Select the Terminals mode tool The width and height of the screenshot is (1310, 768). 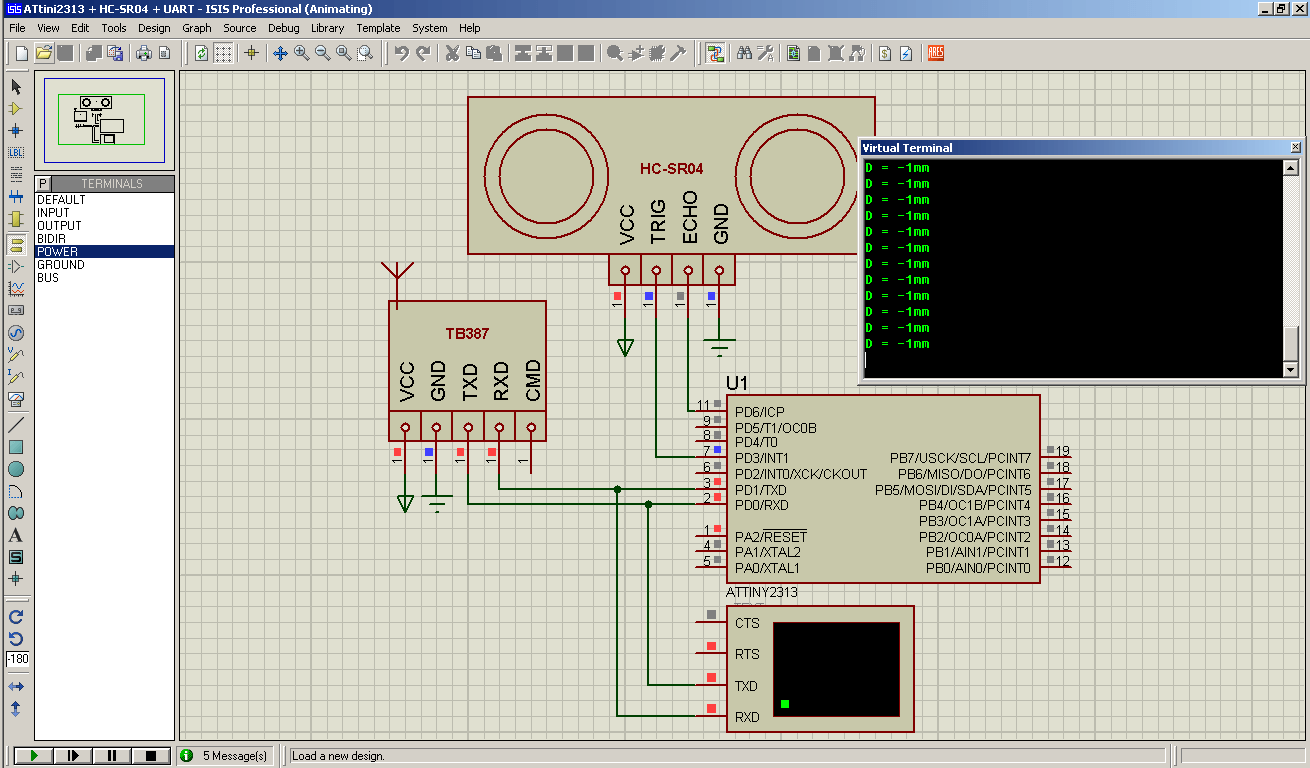coord(16,244)
